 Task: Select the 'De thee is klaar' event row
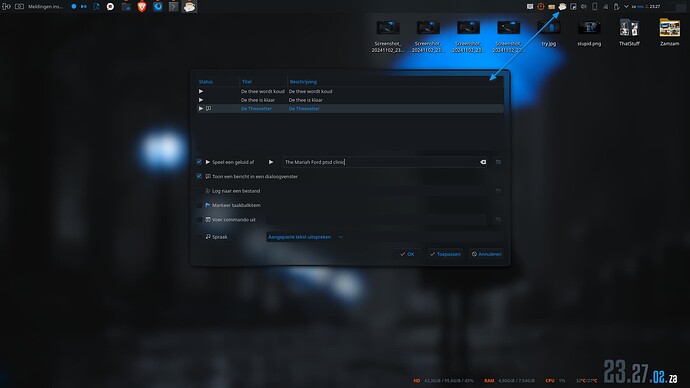pyautogui.click(x=350, y=100)
